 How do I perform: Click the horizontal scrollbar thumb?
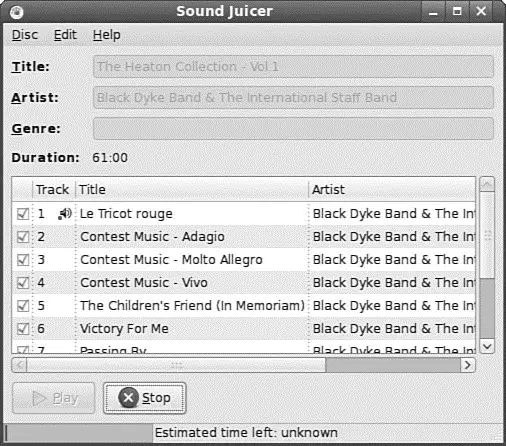[176, 365]
